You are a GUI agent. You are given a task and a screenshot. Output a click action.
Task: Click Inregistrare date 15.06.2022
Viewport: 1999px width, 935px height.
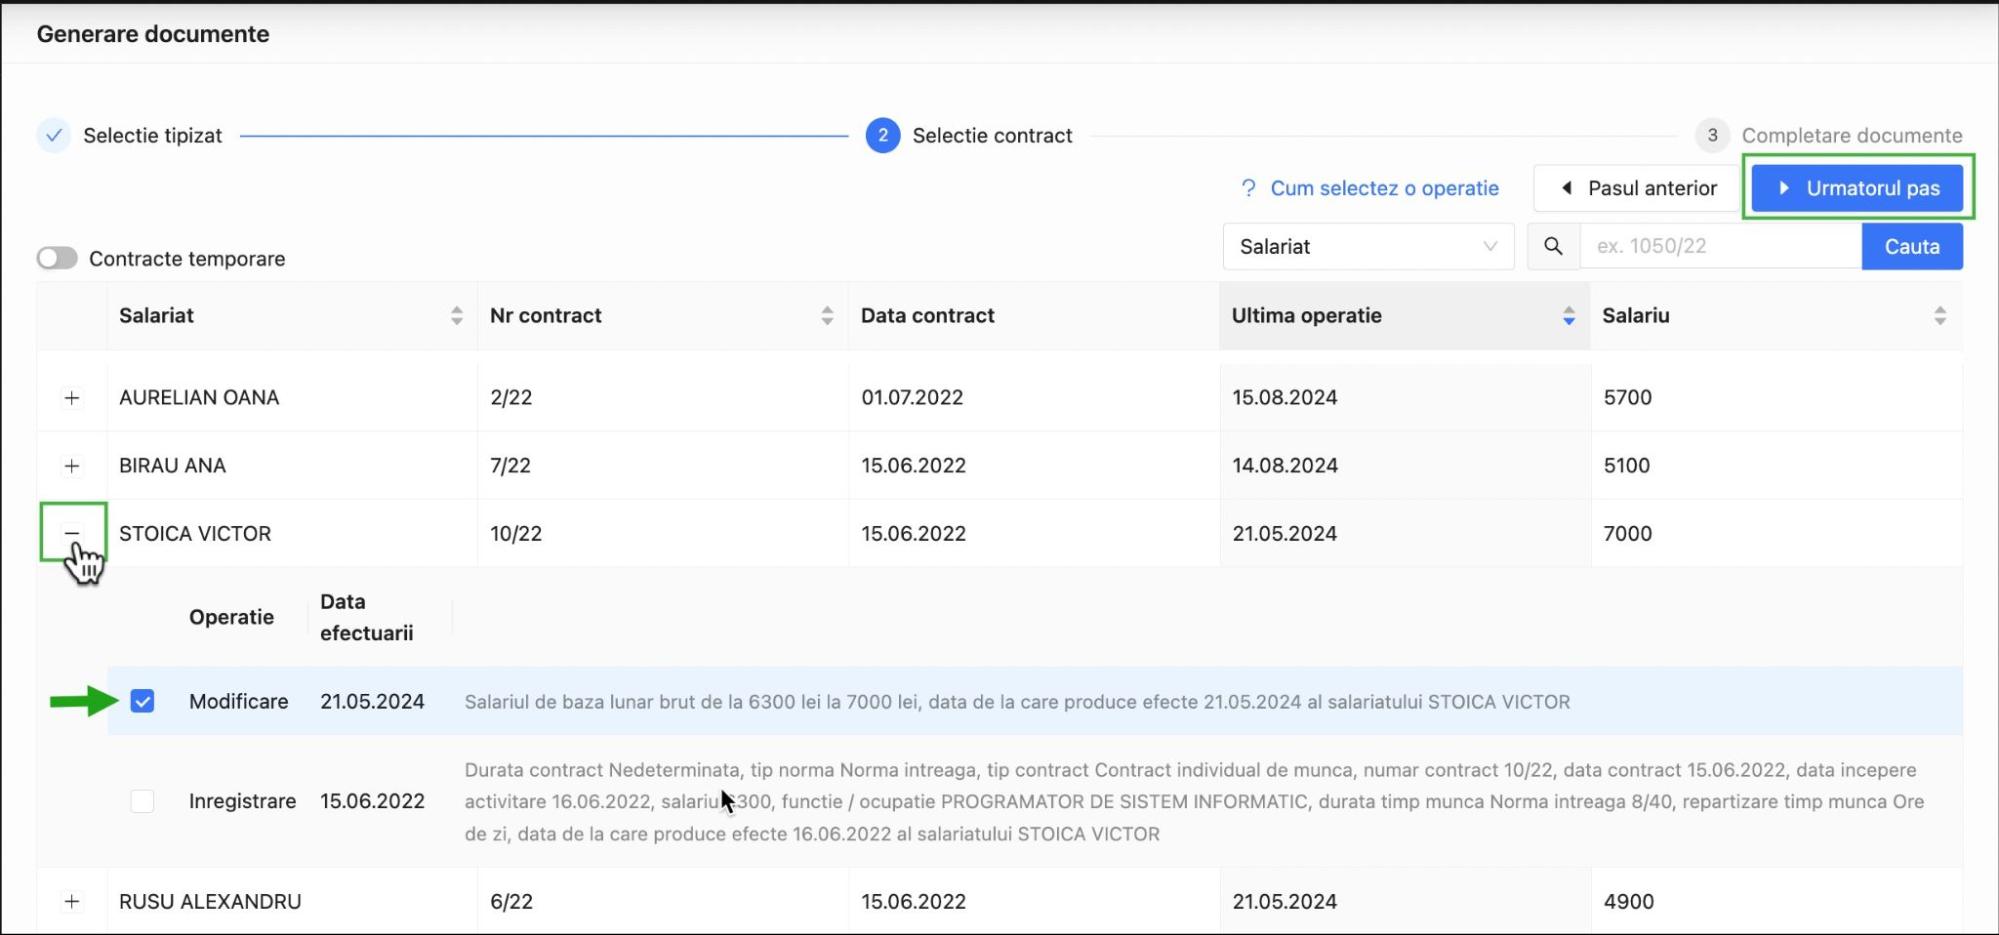coord(372,801)
